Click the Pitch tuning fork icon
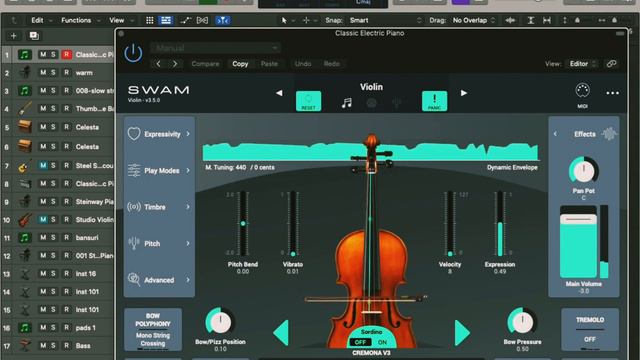Viewport: 640px width, 360px height. [134, 243]
